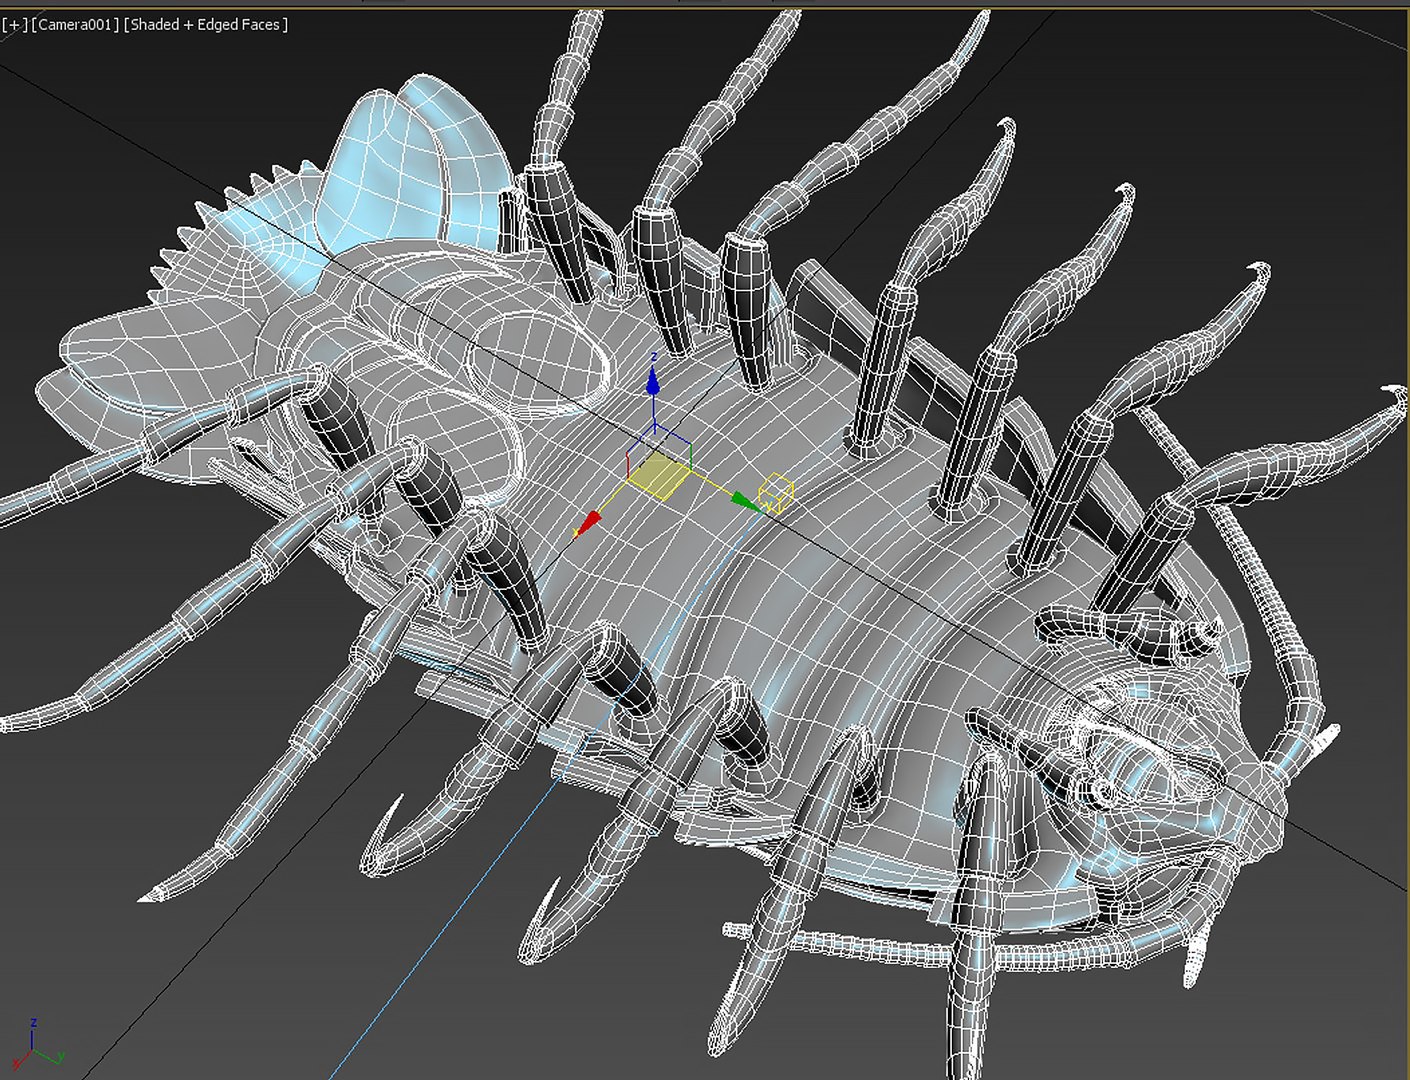Open the Shaded + Edged Faces menu

(205, 25)
